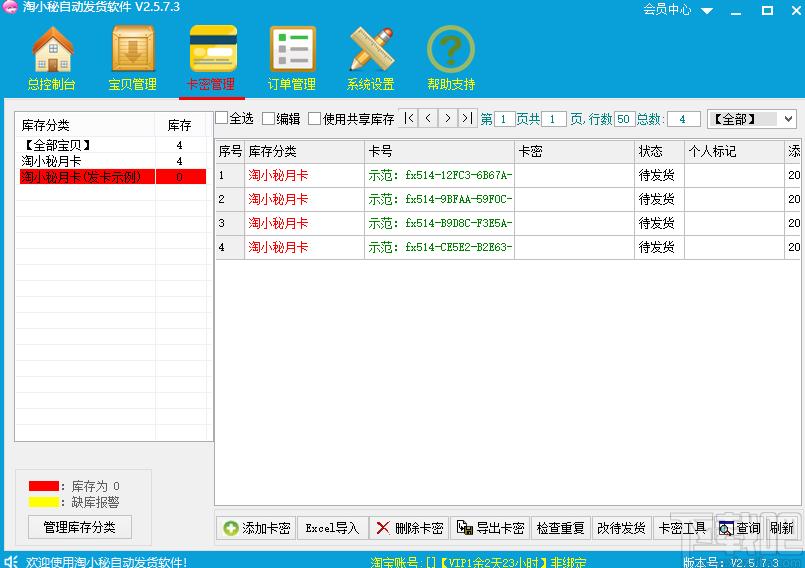The image size is (805, 568).
Task: Select card fx514-B9D8C-F3E5A- row
Action: point(508,223)
